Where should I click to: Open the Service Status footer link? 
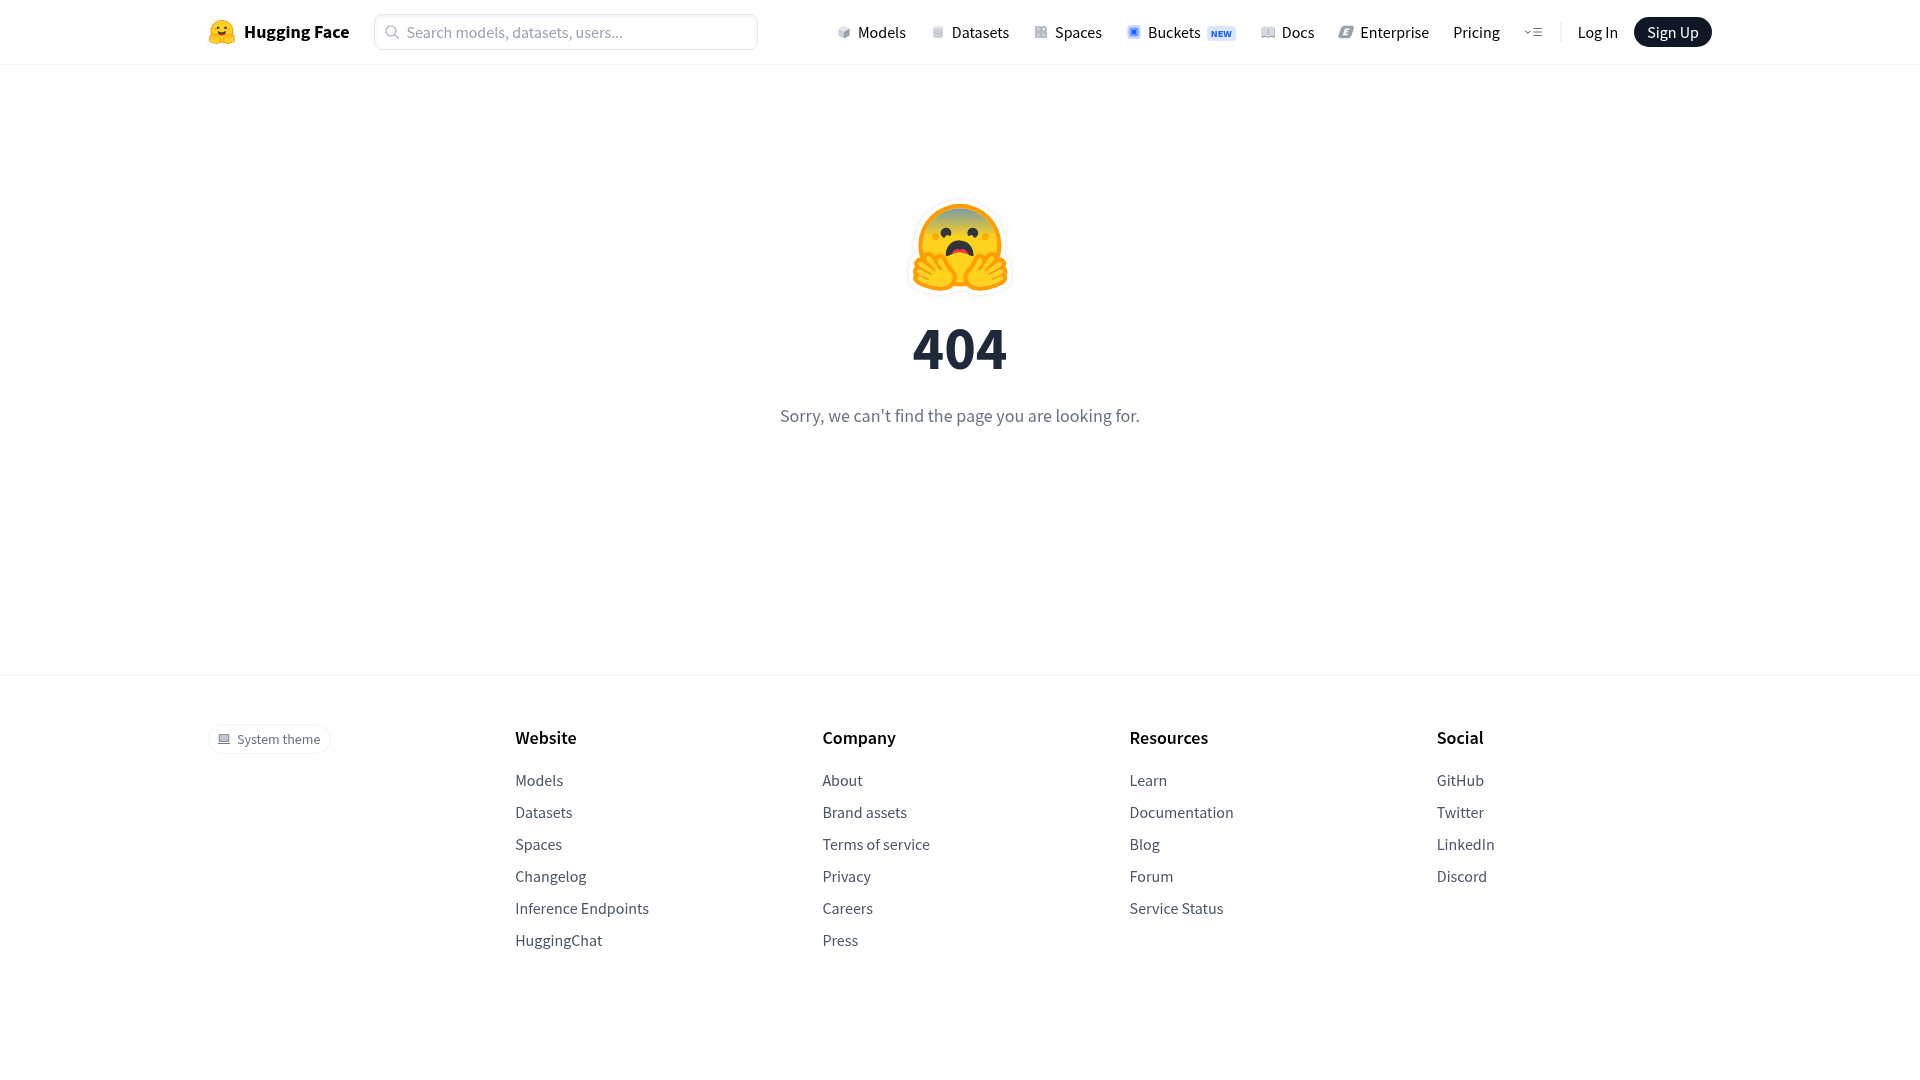tap(1176, 908)
